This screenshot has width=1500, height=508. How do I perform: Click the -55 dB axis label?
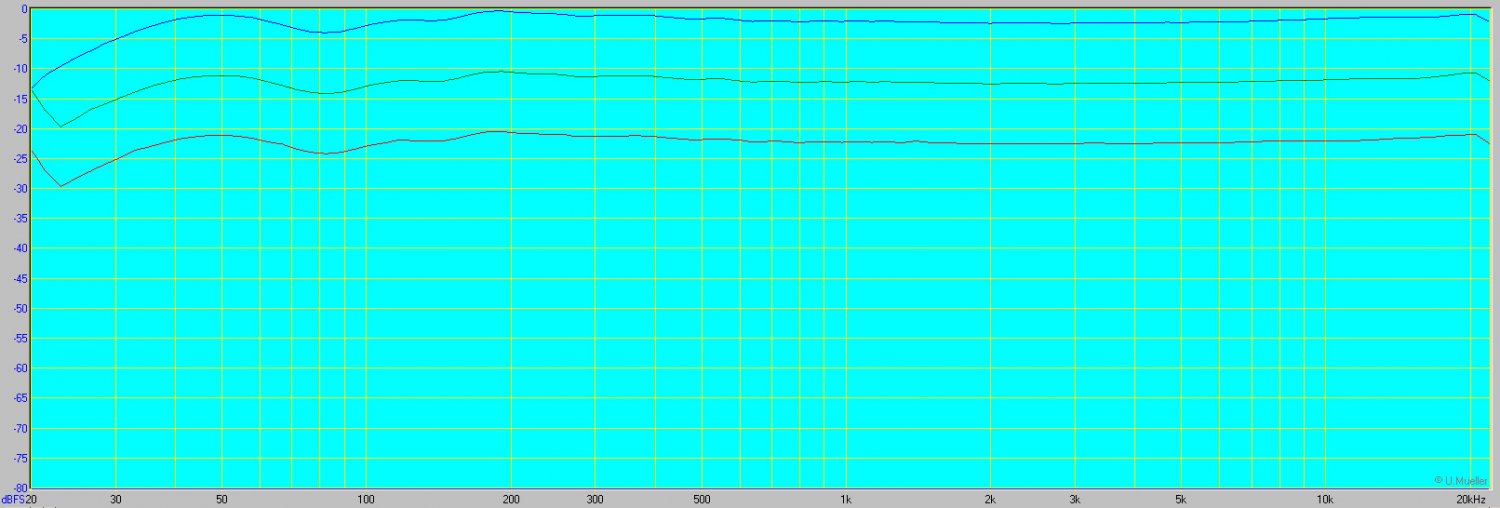click(x=18, y=339)
